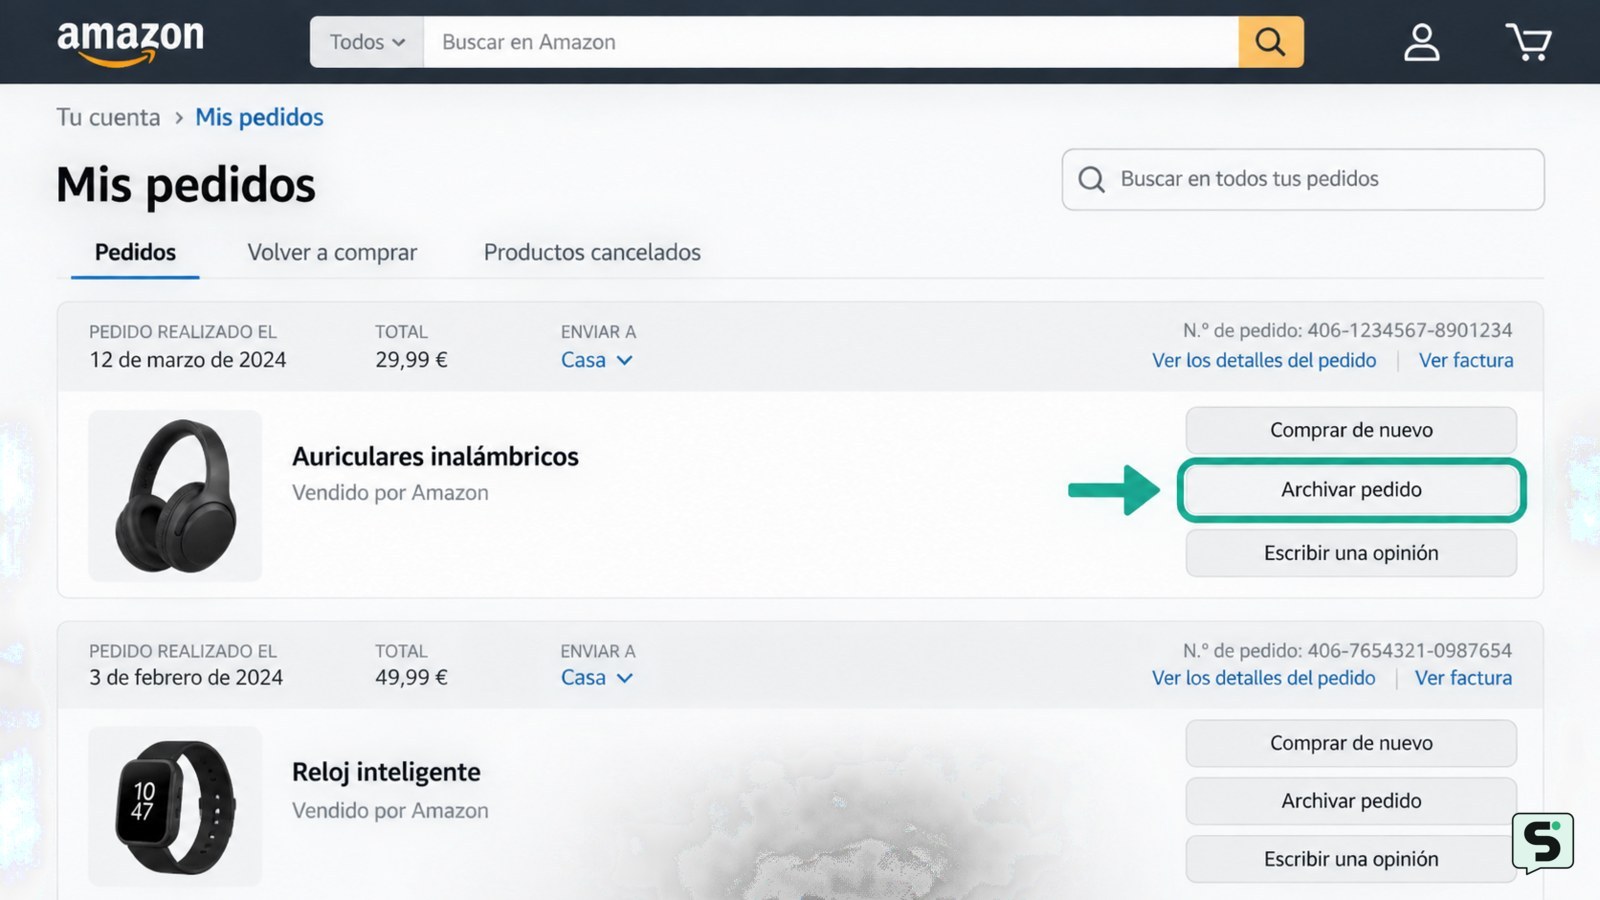This screenshot has width=1600, height=900.
Task: Click Vendido por Amazon under Reloj inteligente
Action: pyautogui.click(x=390, y=810)
